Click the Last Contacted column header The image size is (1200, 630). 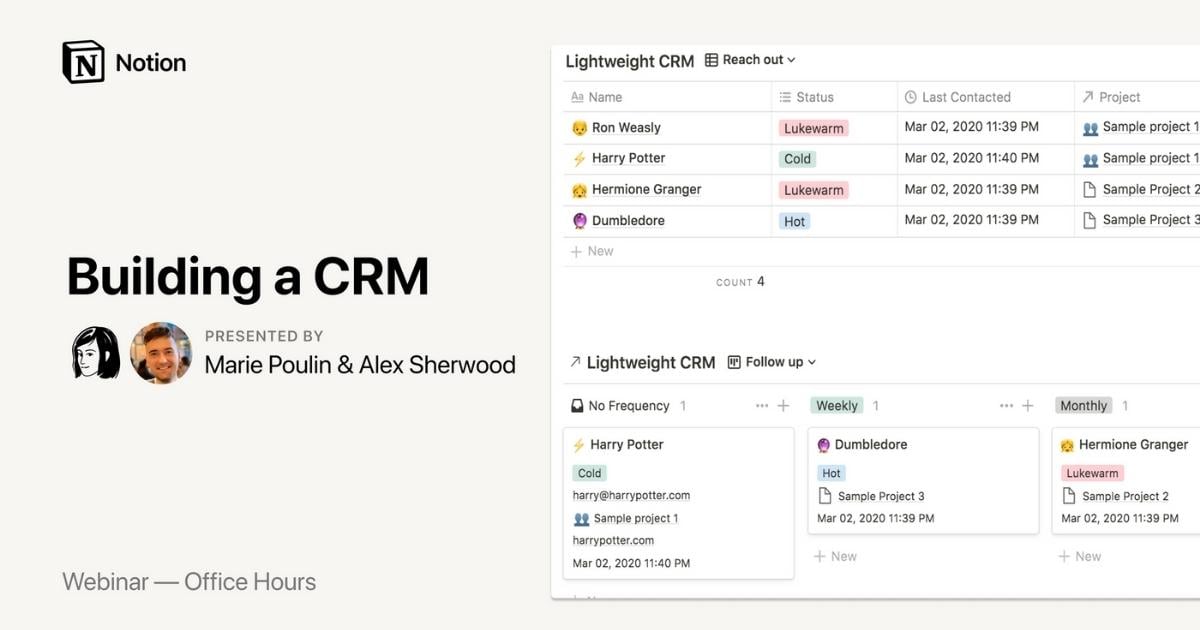(x=965, y=97)
